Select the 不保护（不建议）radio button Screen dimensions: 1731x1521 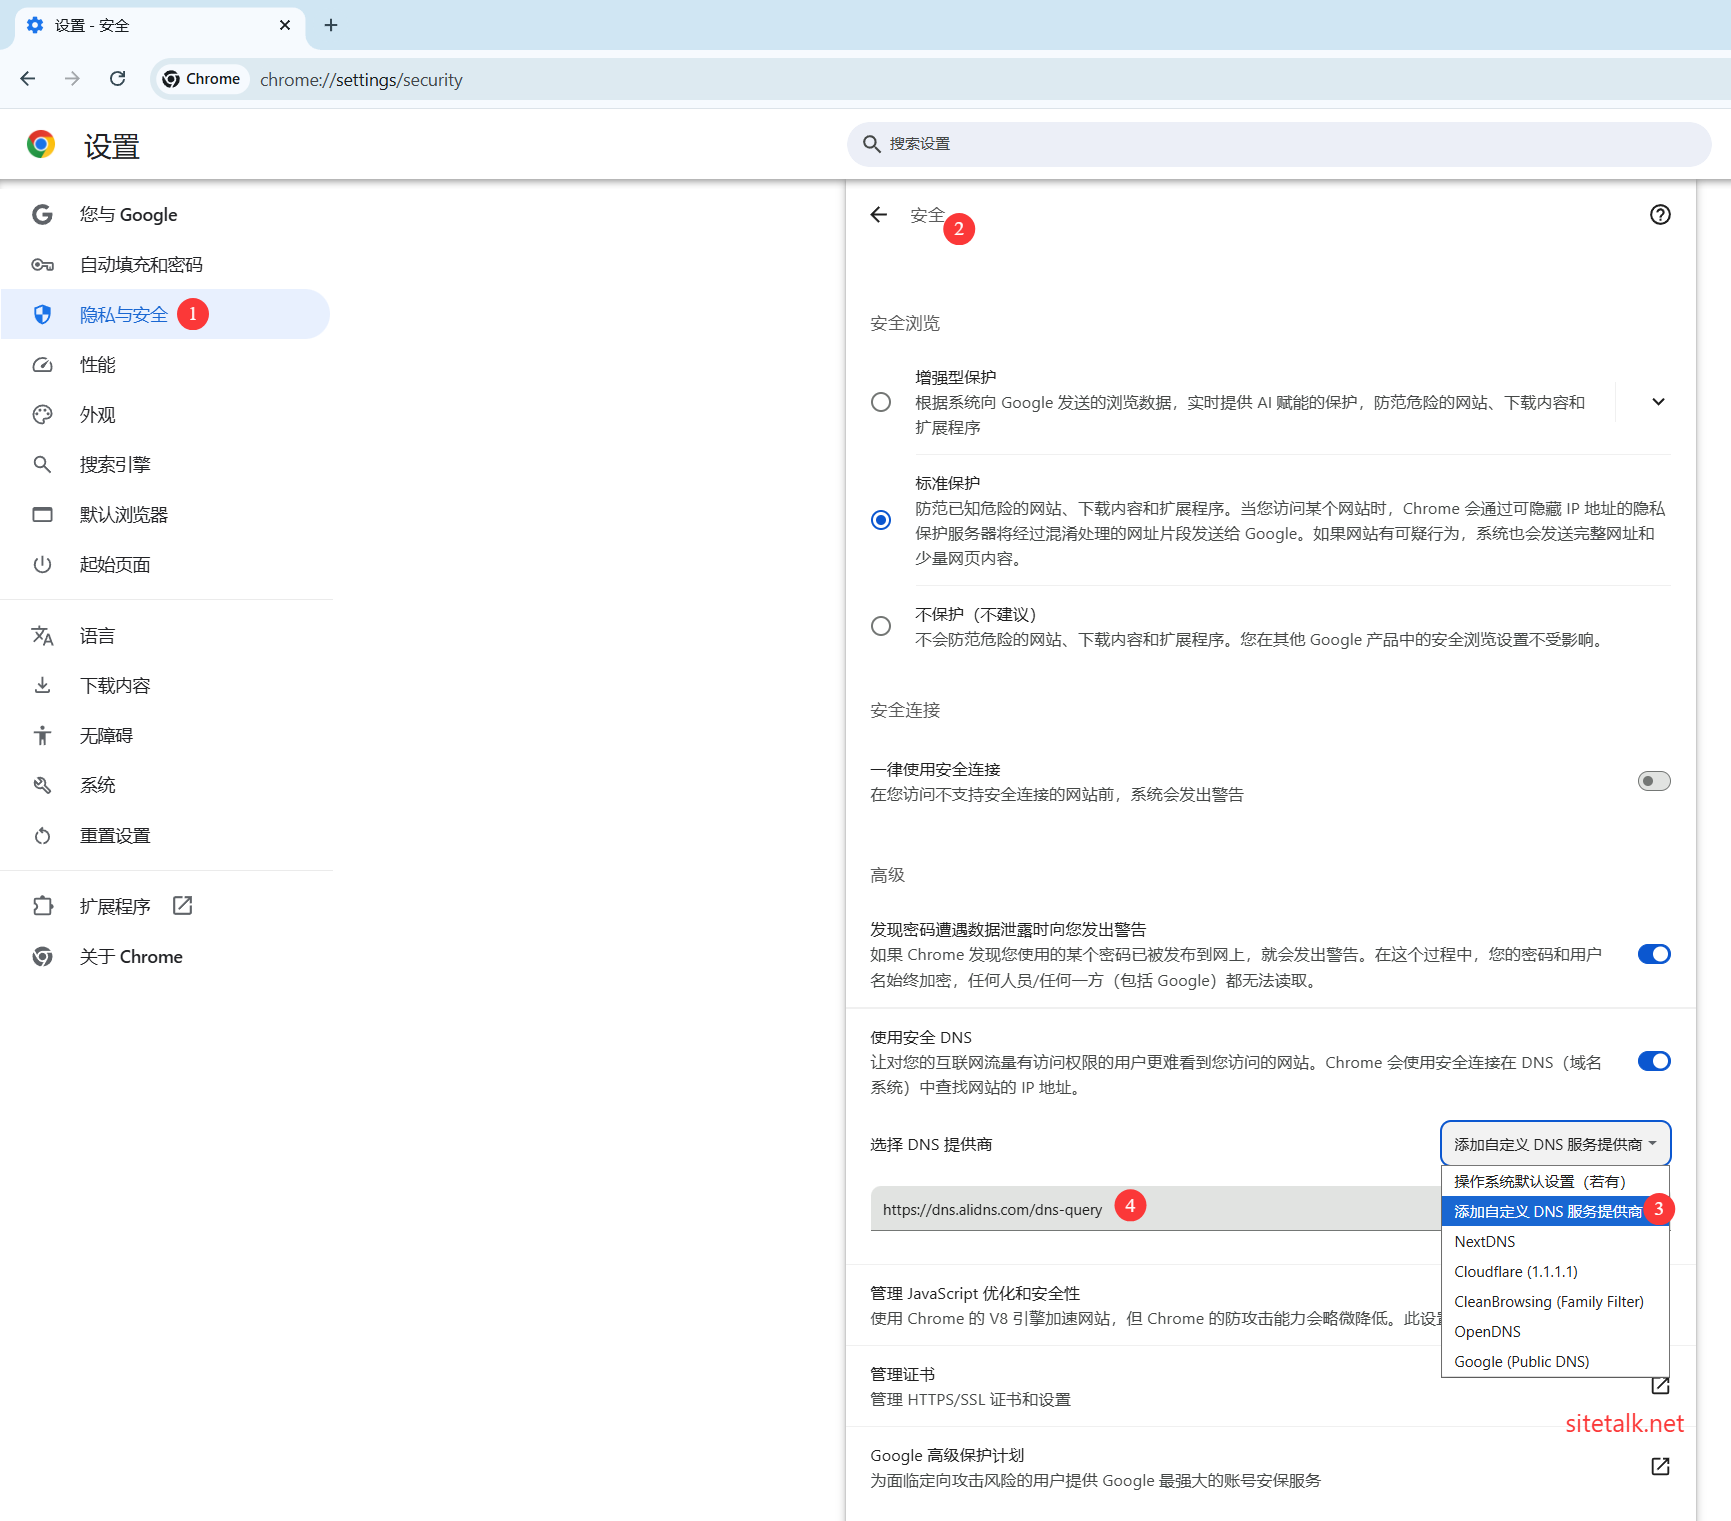(881, 626)
